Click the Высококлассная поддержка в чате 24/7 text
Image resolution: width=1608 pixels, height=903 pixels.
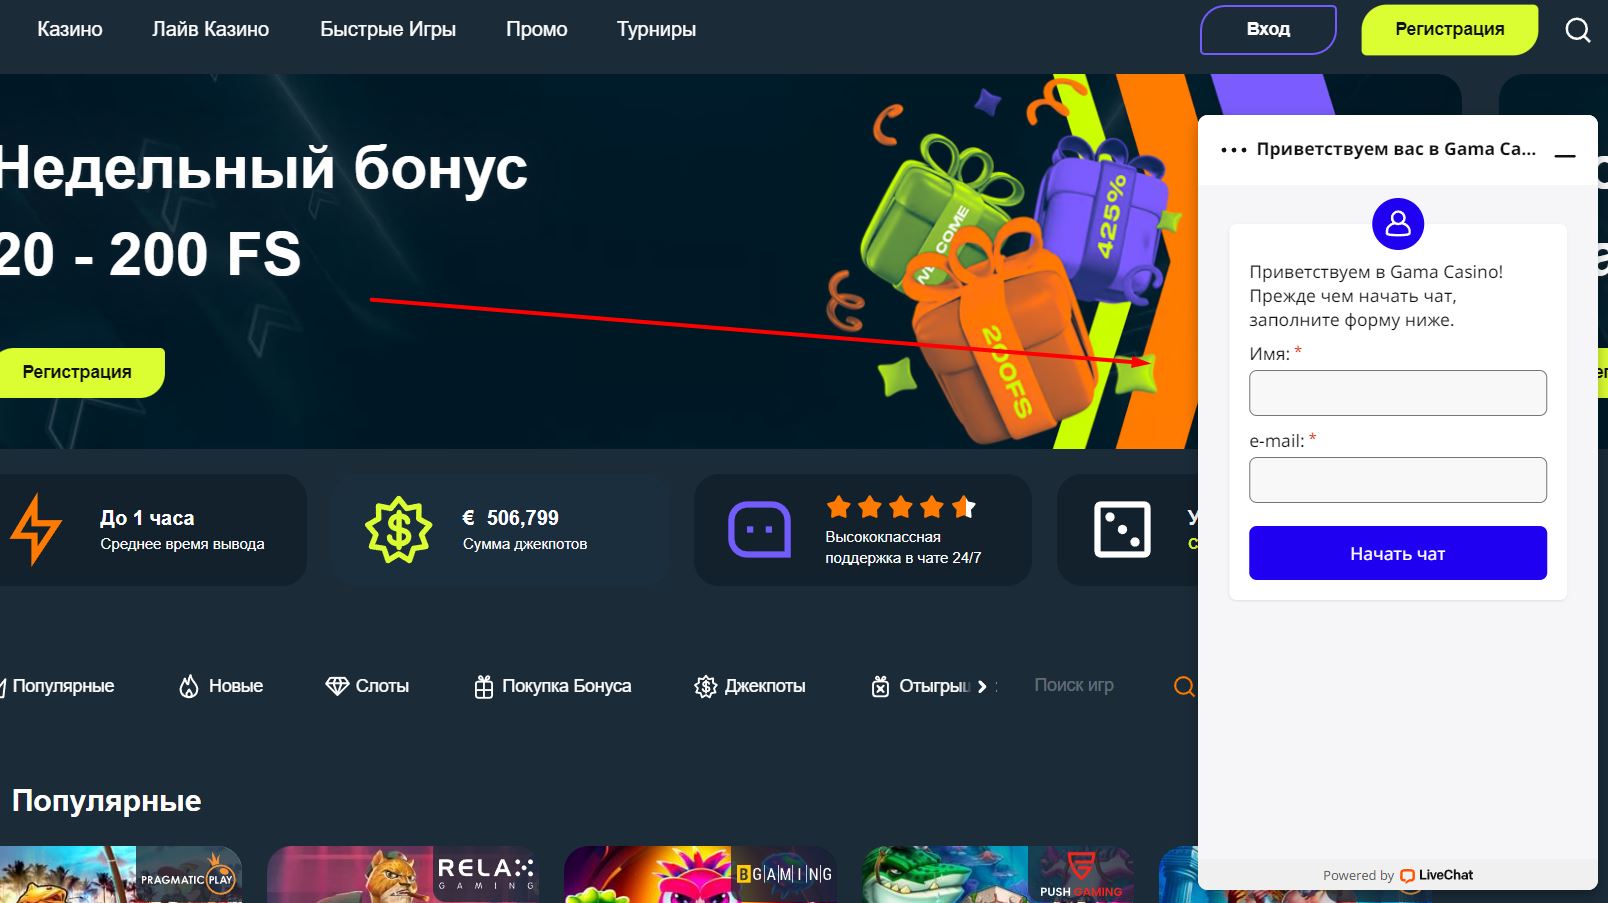(903, 547)
